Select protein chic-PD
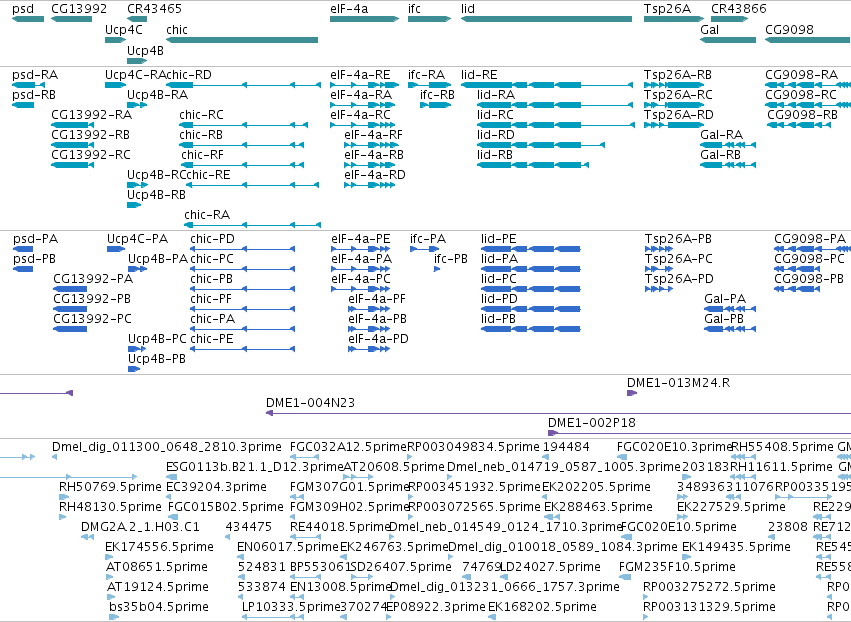 243,249
